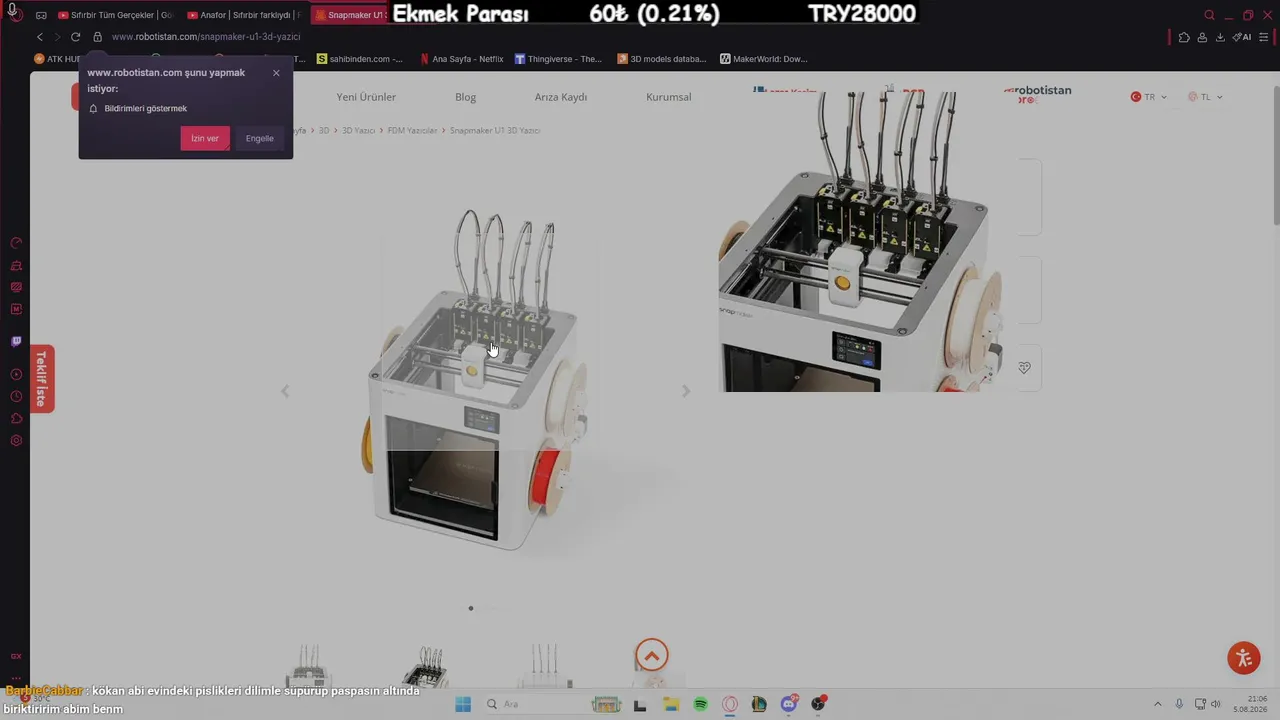The height and width of the screenshot is (720, 1280).
Task: Reload the page with the refresh icon
Action: (75, 37)
